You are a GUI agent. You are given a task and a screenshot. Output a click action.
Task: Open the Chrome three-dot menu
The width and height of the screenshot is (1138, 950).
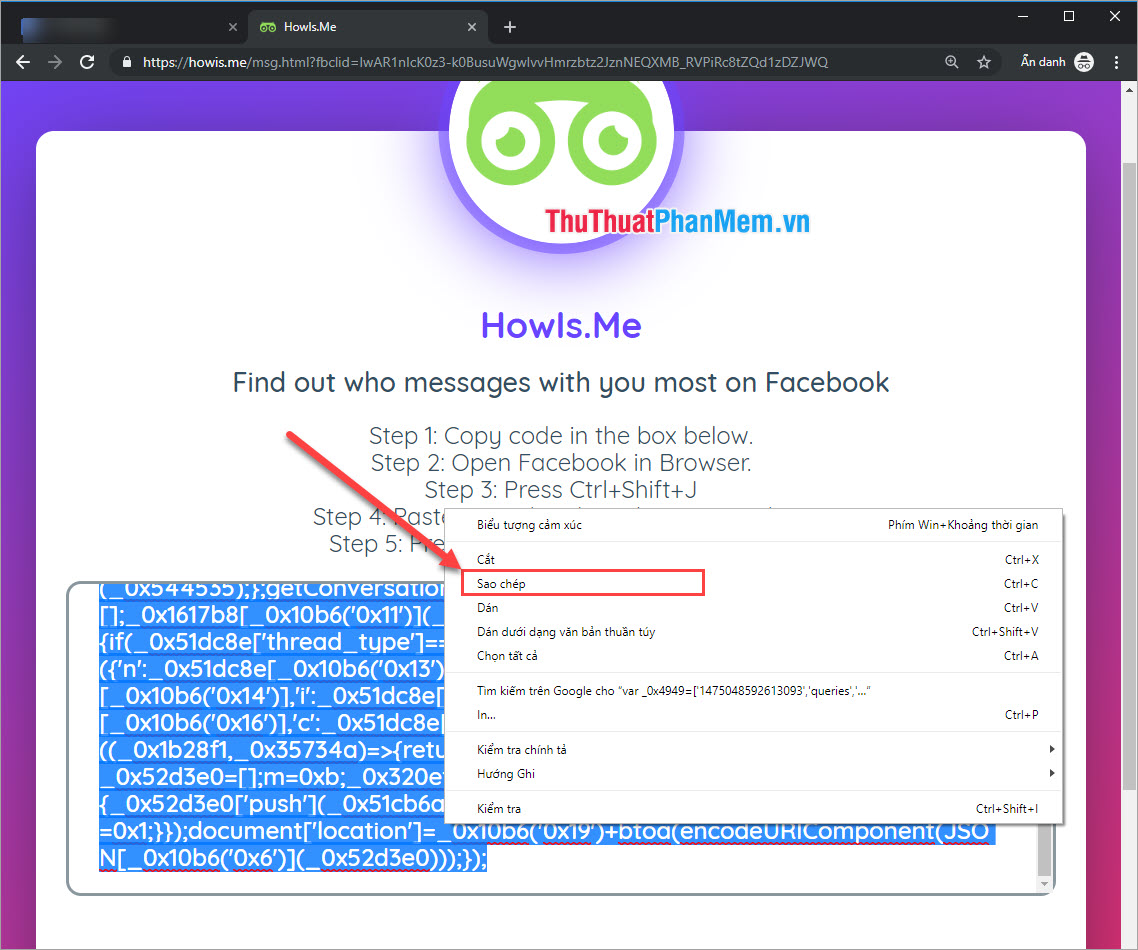[1117, 62]
